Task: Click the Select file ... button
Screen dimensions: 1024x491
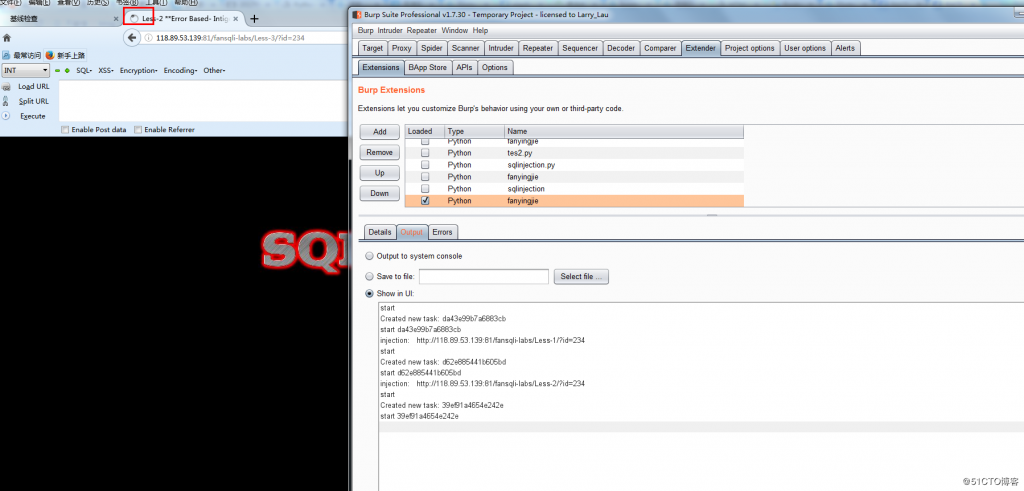Action: tap(581, 276)
